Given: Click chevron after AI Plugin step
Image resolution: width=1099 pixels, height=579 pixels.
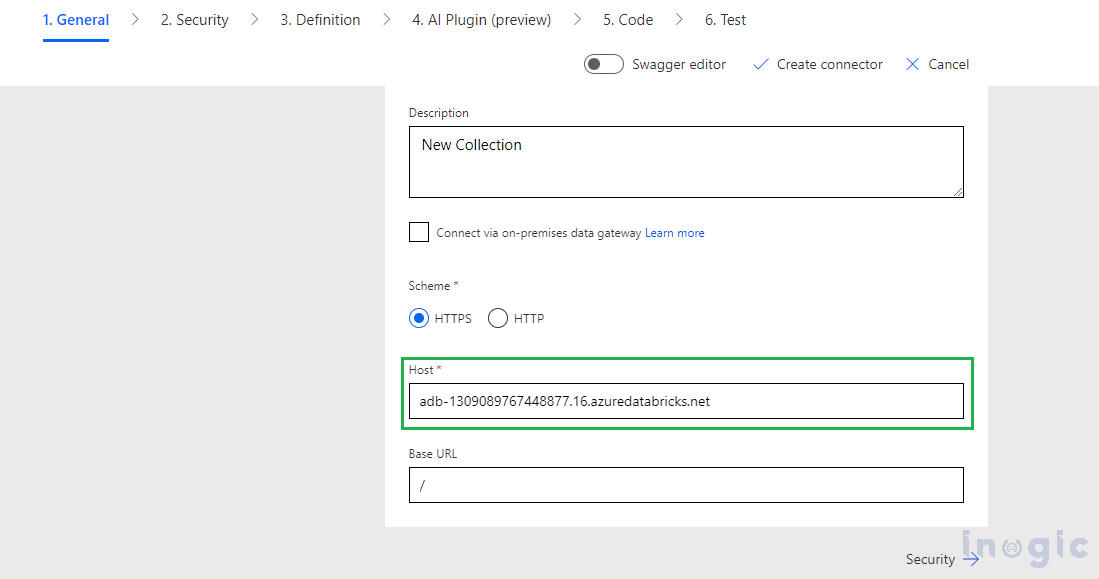Looking at the screenshot, I should [x=577, y=20].
